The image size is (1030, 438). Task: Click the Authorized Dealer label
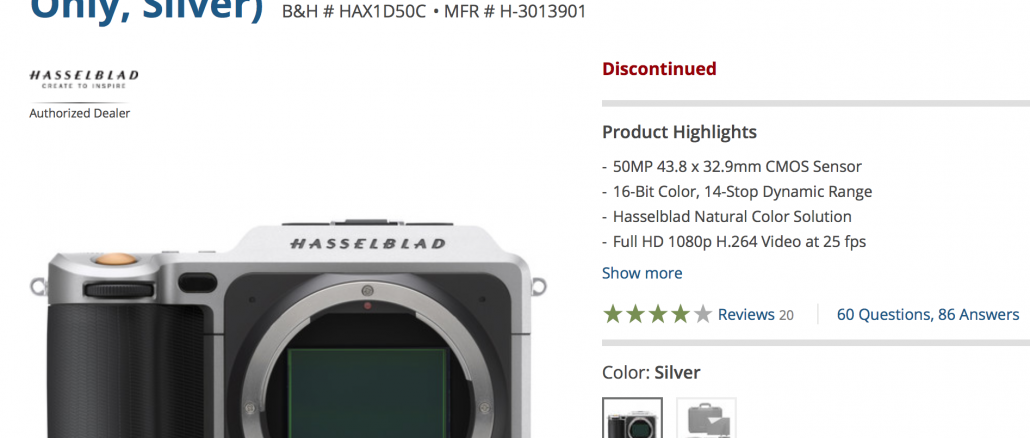pos(79,114)
